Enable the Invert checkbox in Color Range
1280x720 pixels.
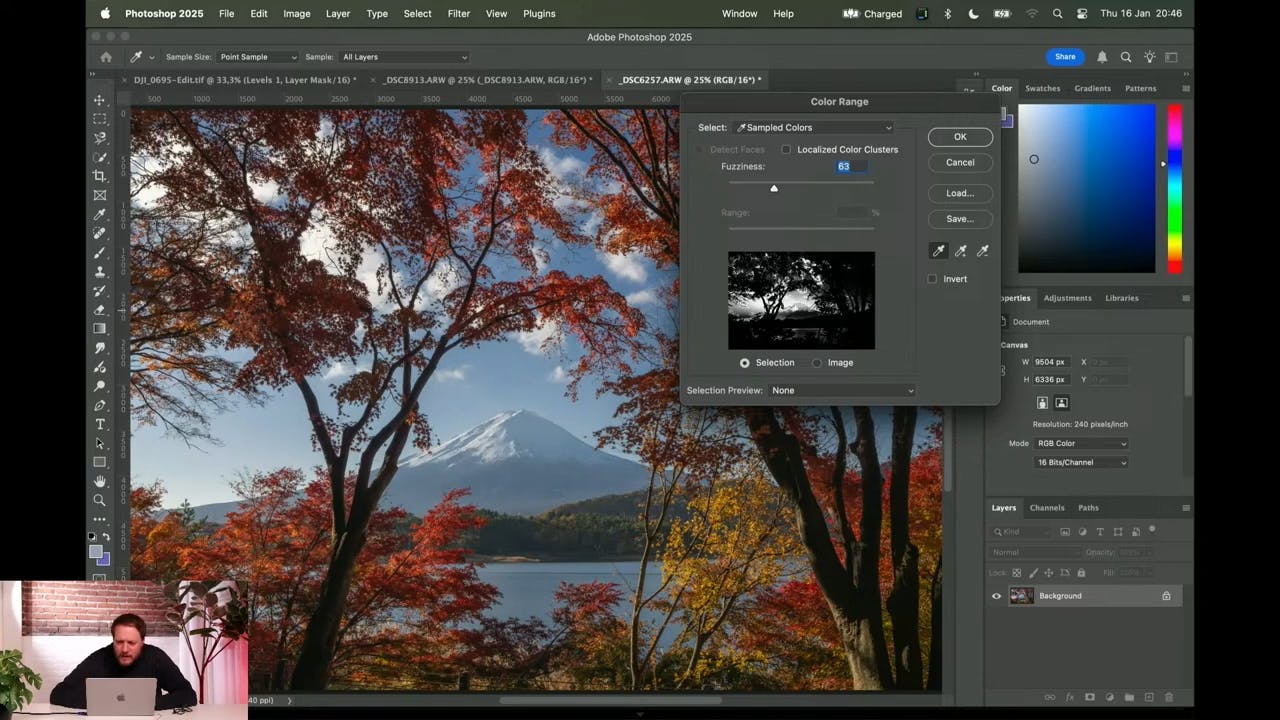(x=932, y=279)
